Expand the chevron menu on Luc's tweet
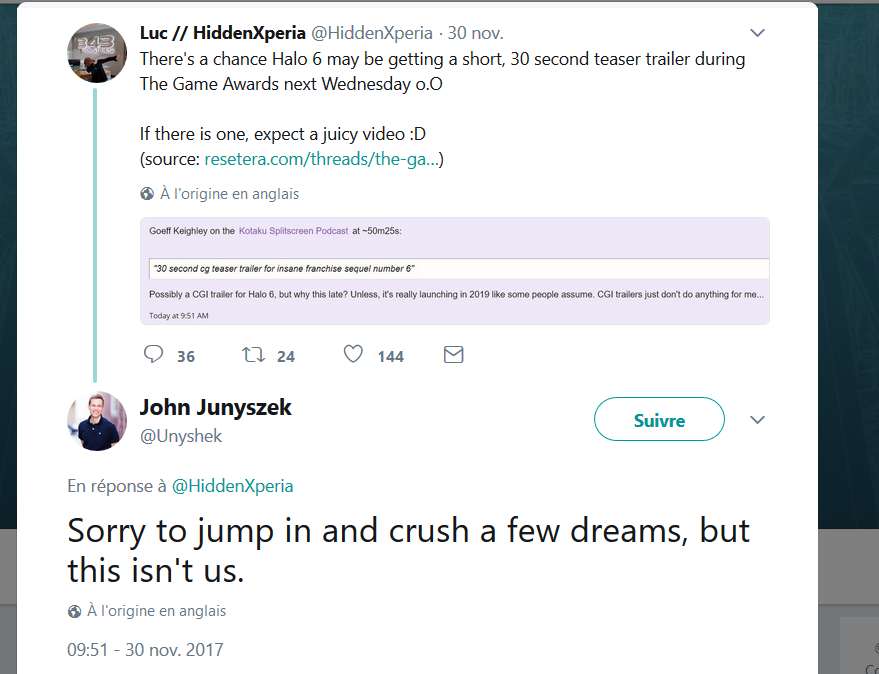879x674 pixels. coord(757,33)
